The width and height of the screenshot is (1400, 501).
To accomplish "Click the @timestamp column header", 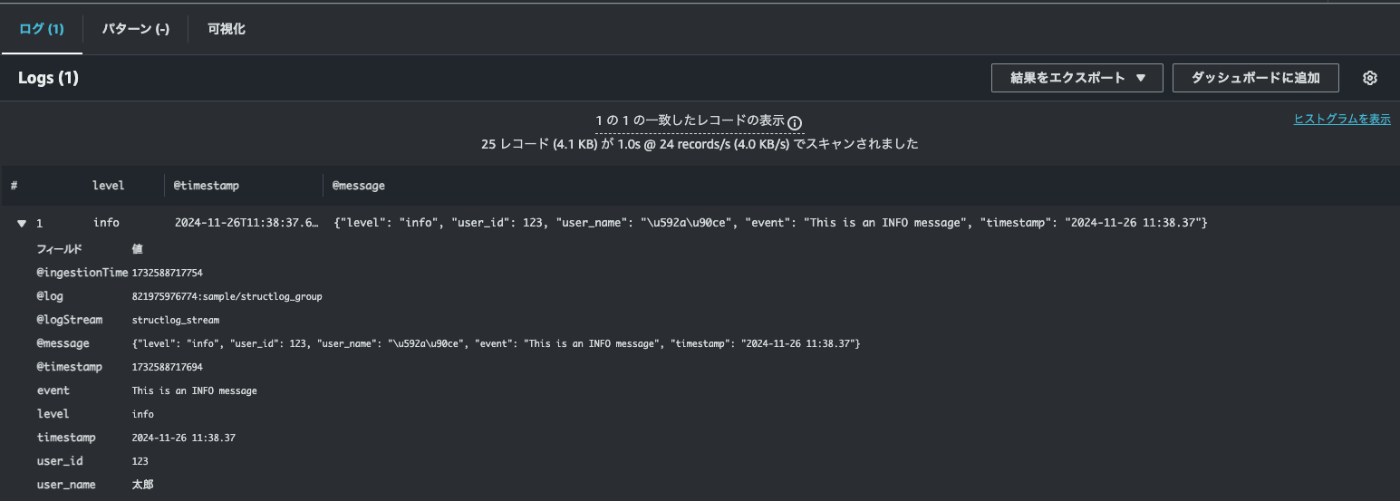I will pos(207,186).
